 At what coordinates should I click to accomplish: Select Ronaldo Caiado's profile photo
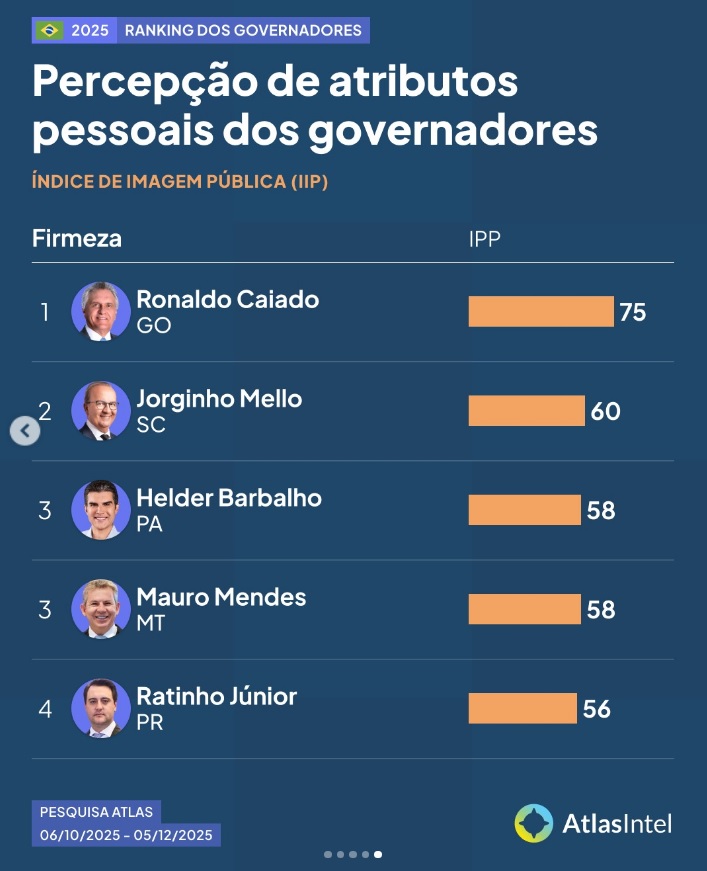tap(100, 311)
